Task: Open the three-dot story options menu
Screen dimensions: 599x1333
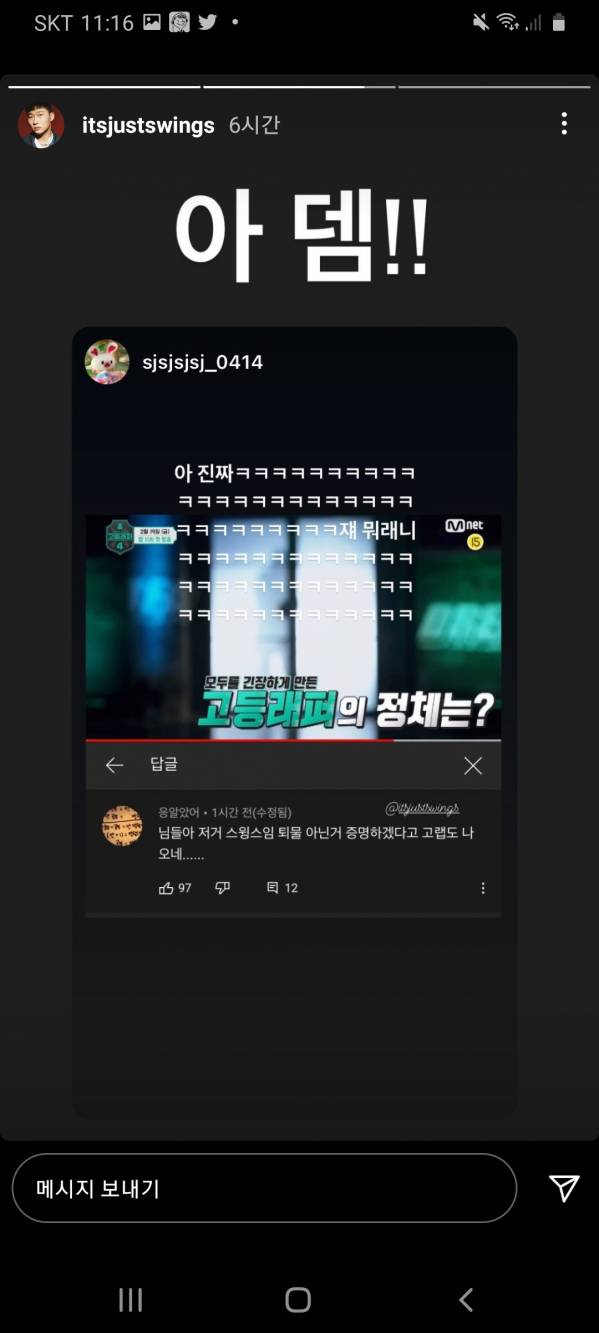Action: click(564, 124)
